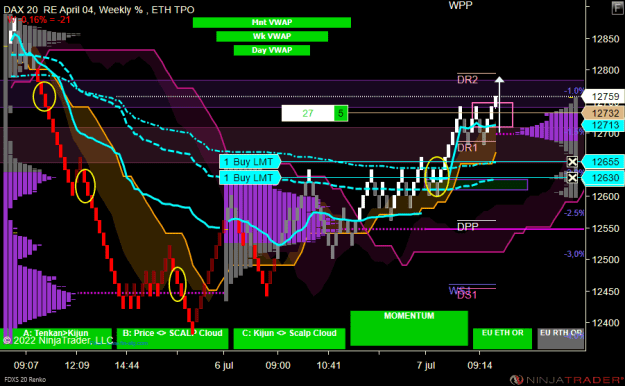Screen dimensions: 625x386
Task: Click the Mnt VWAP green label
Action: pos(272,22)
